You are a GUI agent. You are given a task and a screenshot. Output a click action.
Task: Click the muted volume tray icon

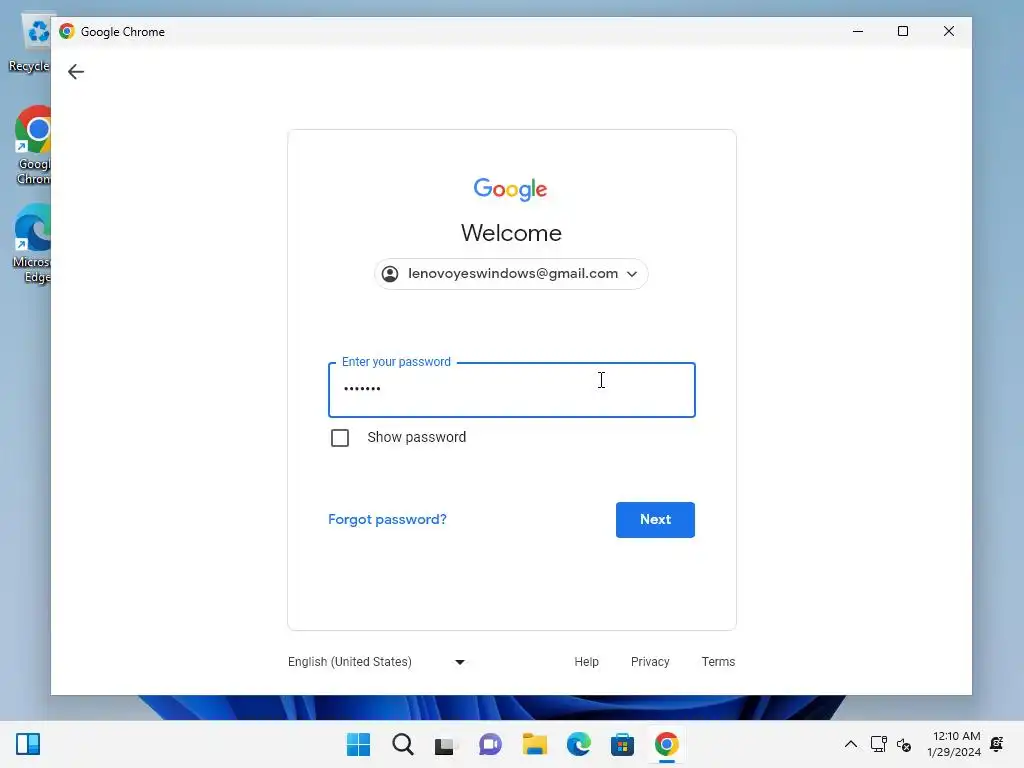pyautogui.click(x=904, y=744)
